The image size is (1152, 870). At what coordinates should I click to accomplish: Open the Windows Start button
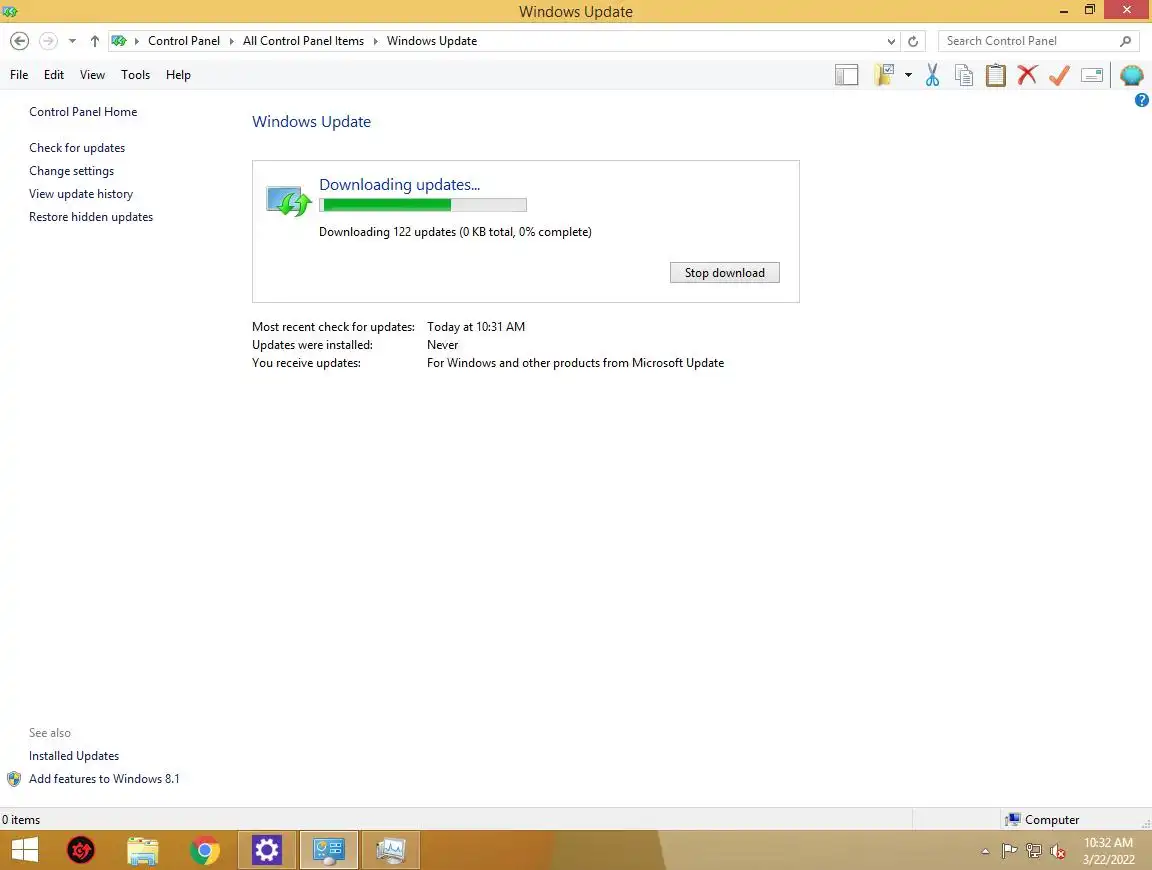coord(25,851)
